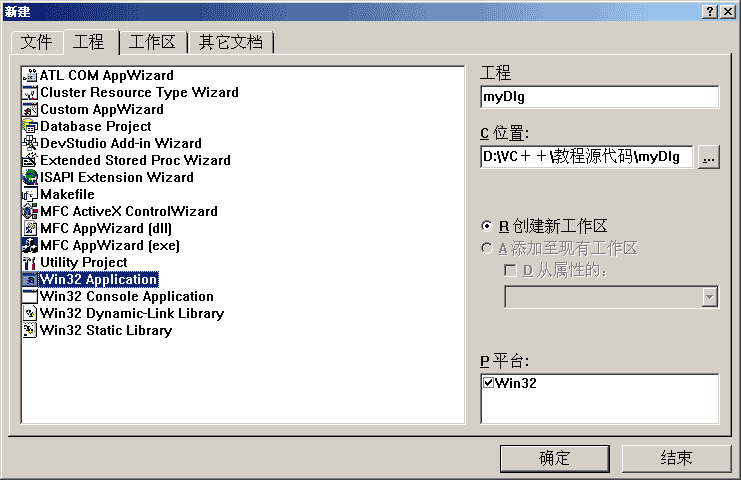Switch to the 工作区 tab
741x480 pixels.
coord(153,43)
